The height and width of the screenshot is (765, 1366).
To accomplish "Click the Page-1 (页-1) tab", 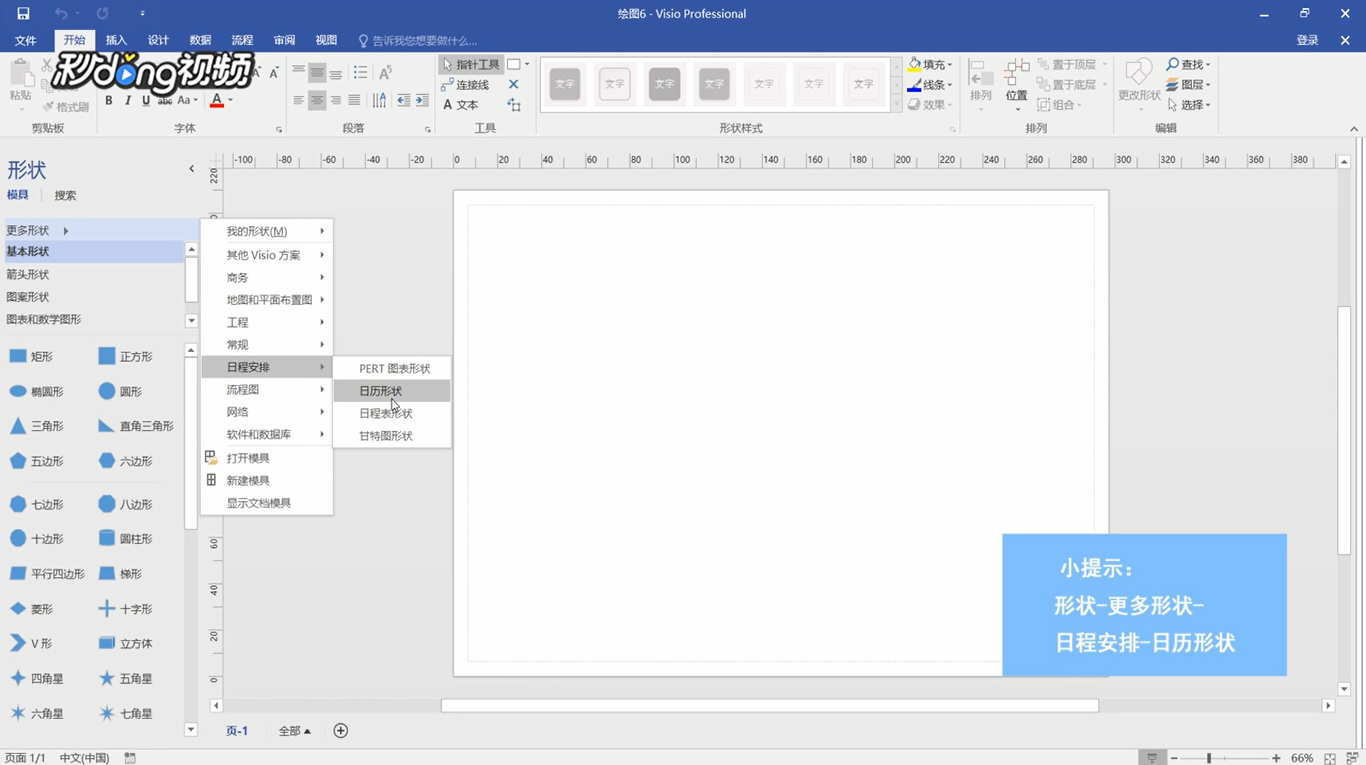I will point(237,731).
